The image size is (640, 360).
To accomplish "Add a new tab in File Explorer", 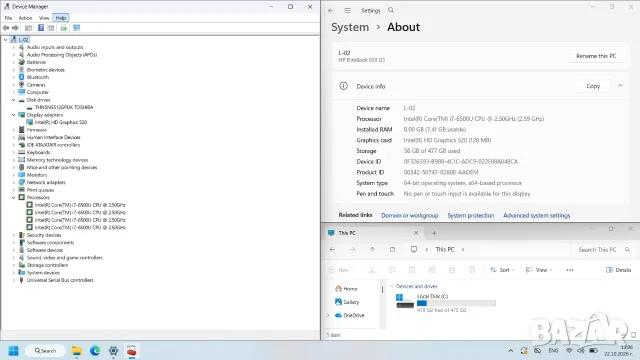I will [x=434, y=233].
